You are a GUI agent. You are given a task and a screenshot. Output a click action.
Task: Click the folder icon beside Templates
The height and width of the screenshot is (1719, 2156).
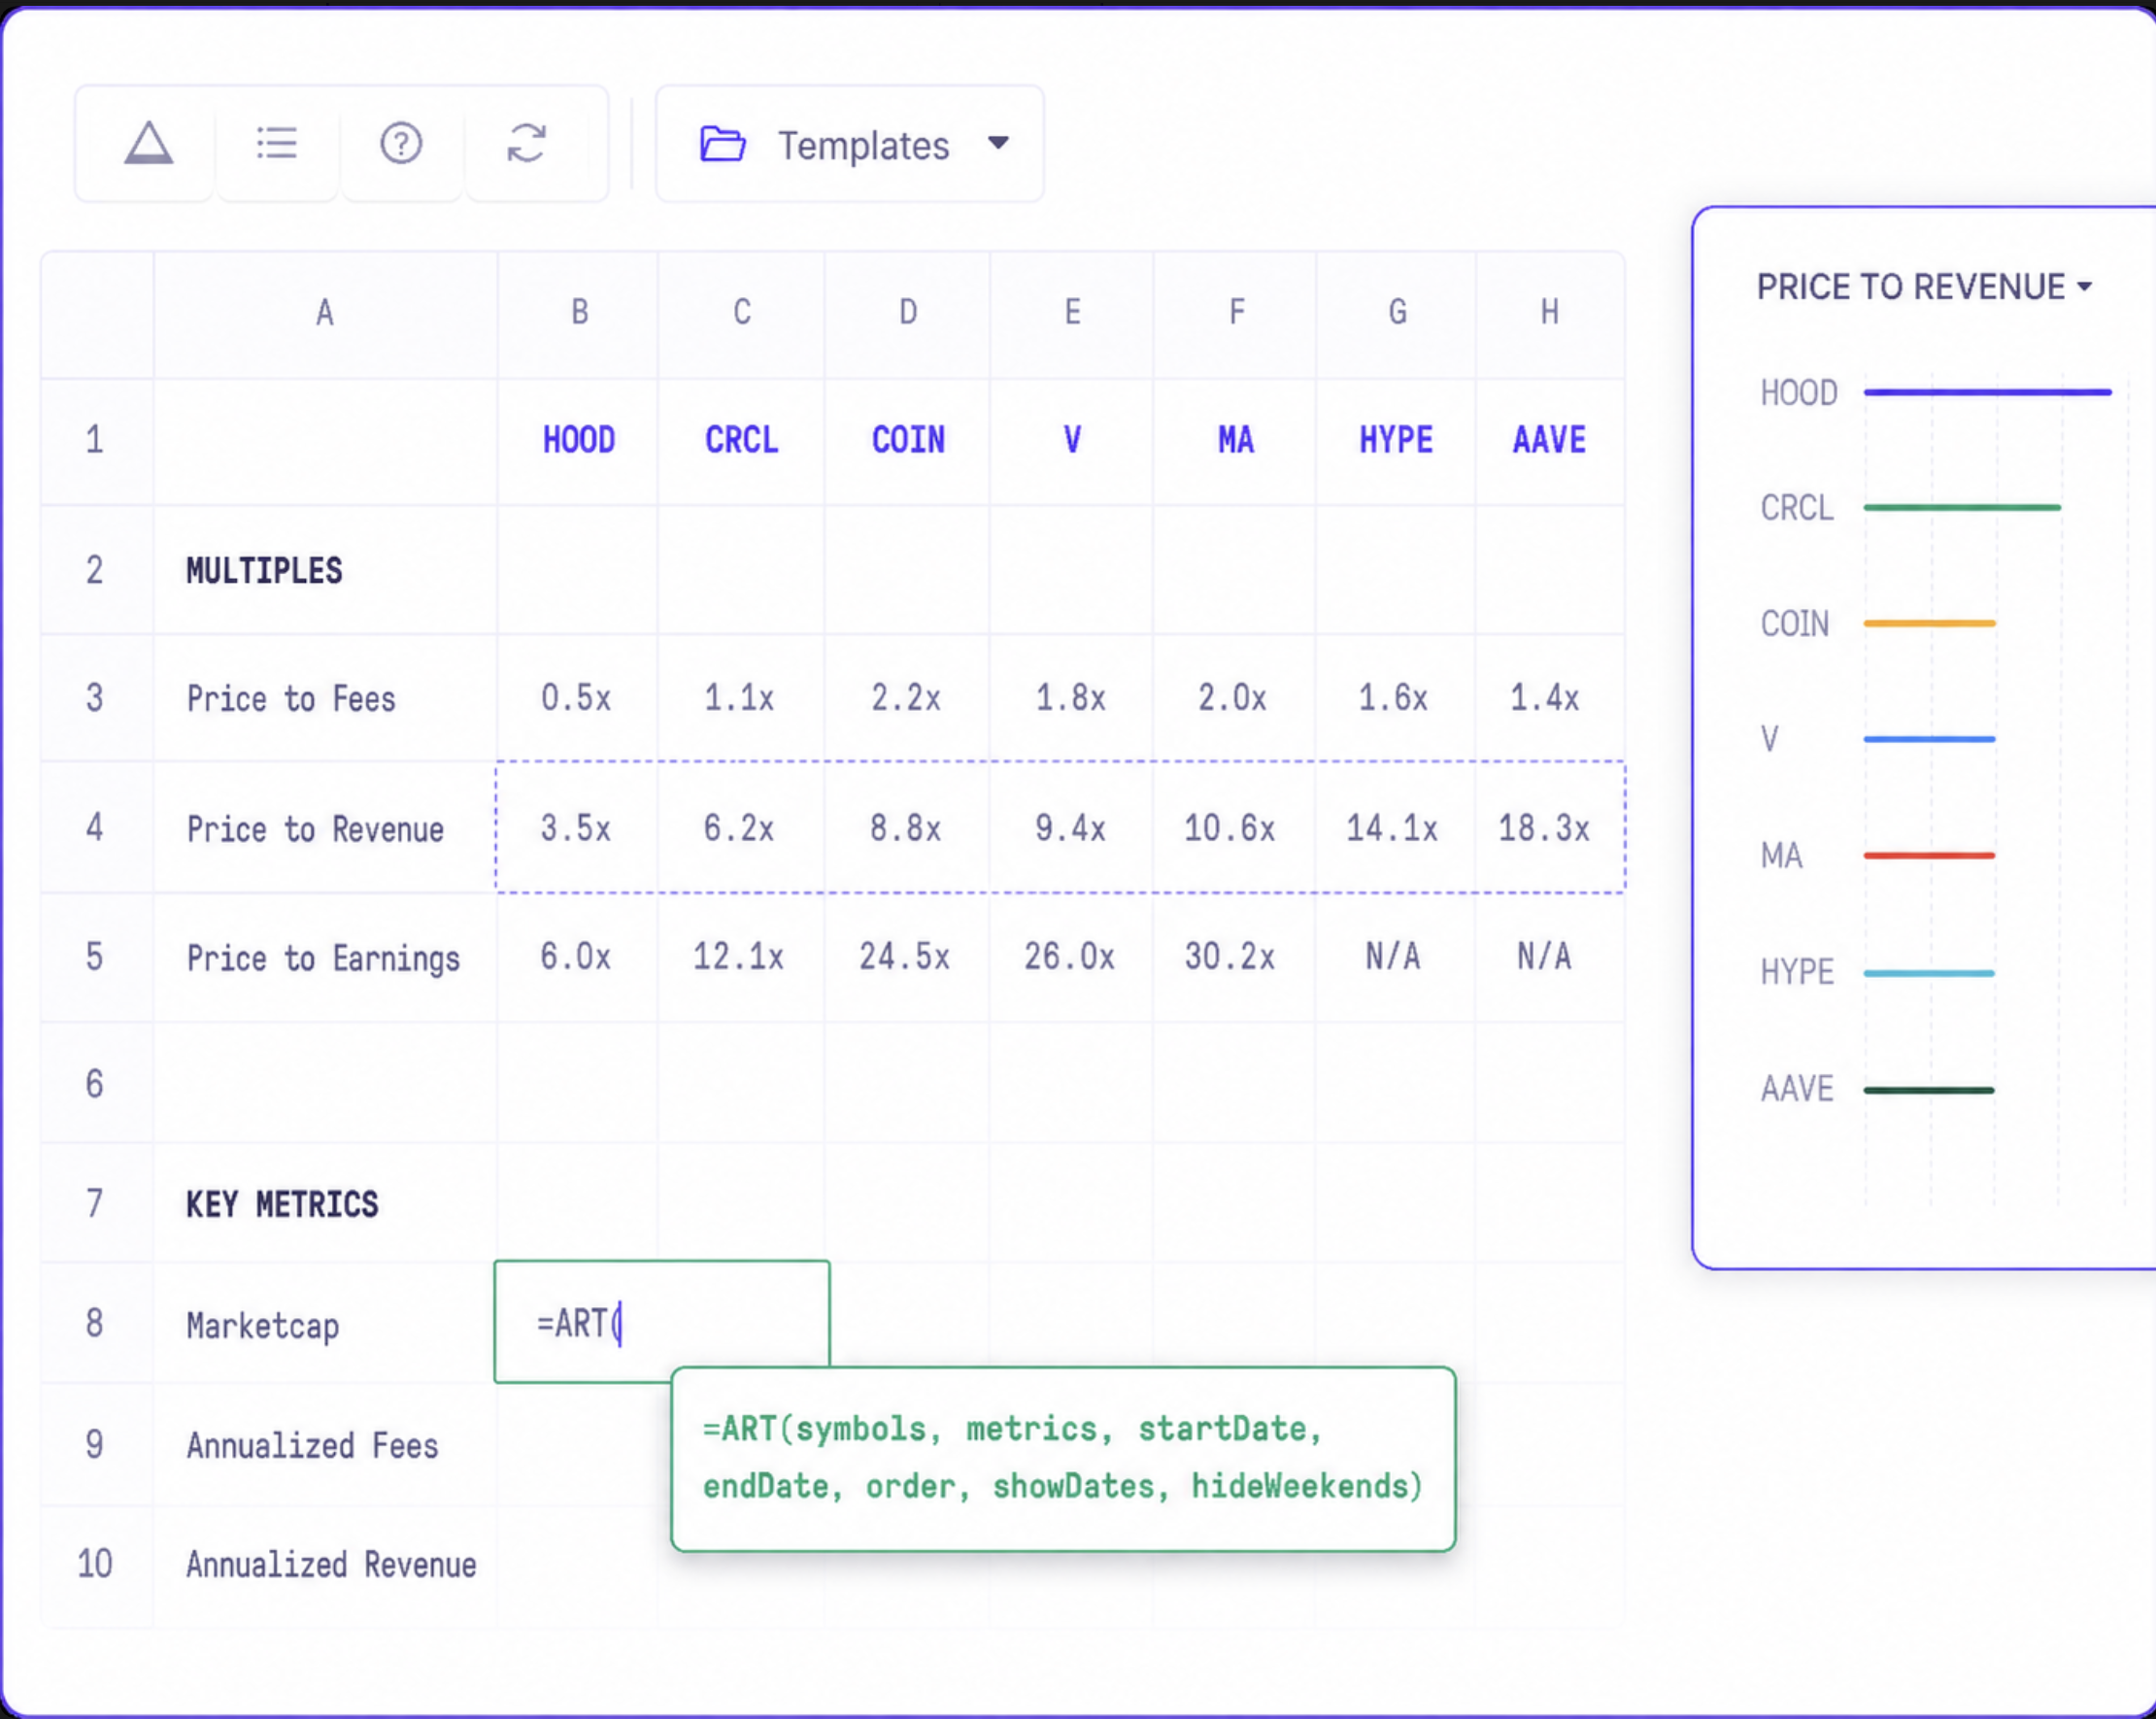pos(722,144)
